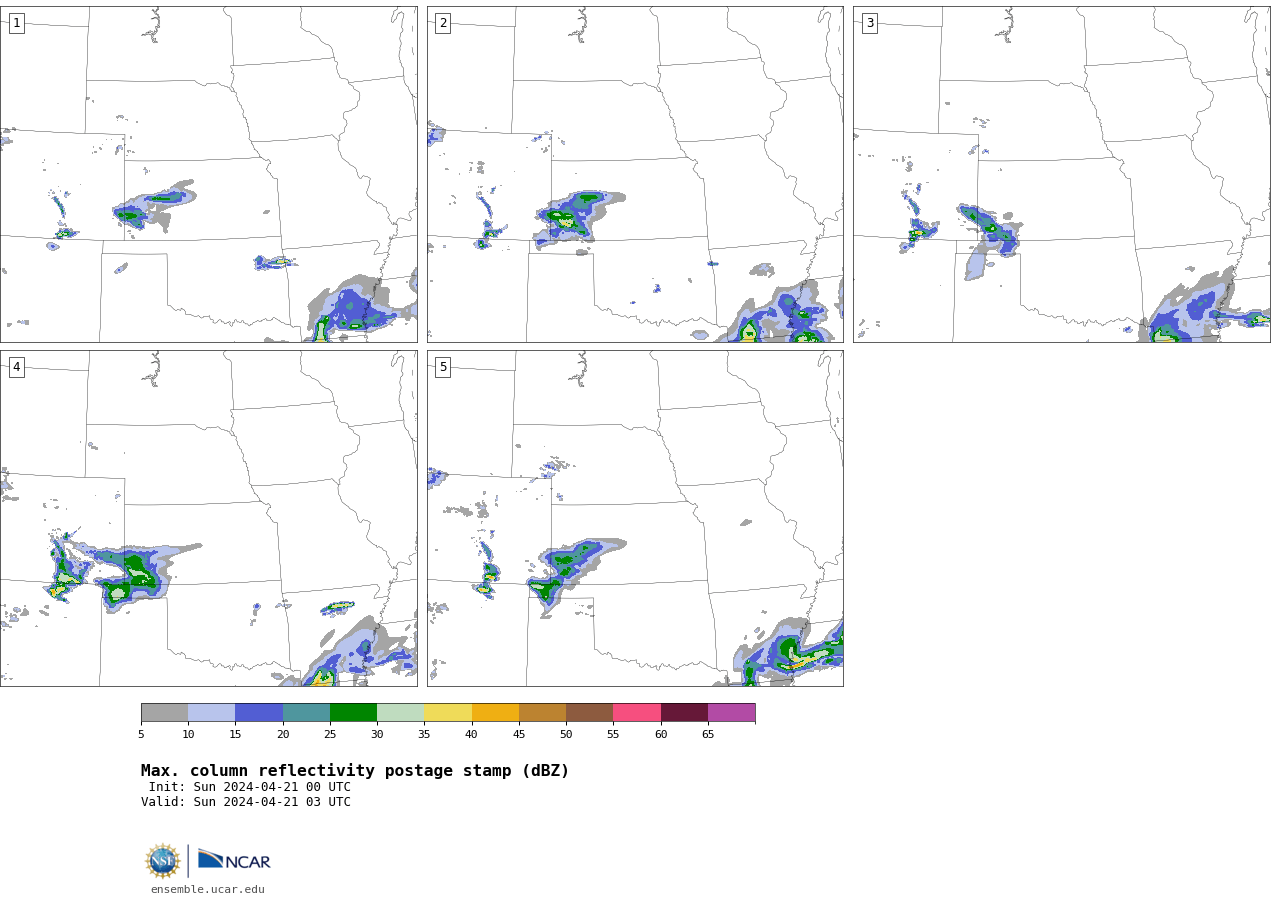Click the 'Init: Sun 2024-04-21 00 UTC' line
Viewport: 1280px width, 901px height.
(250, 787)
